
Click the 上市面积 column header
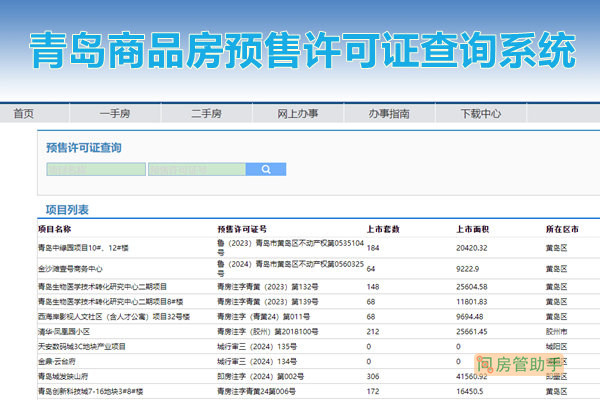click(x=473, y=229)
